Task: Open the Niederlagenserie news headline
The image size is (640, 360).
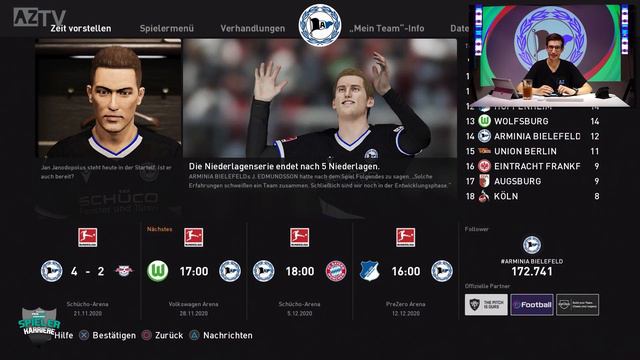Action: tap(284, 167)
